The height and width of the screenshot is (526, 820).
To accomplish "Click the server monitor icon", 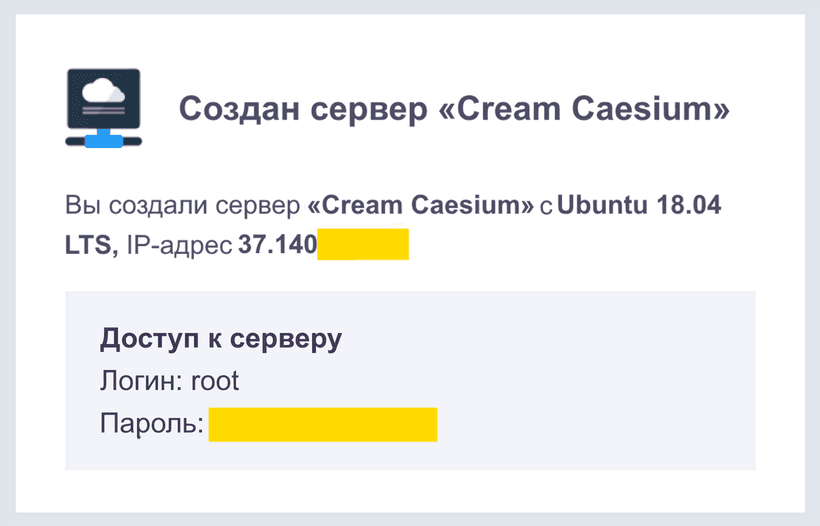I will point(104,108).
